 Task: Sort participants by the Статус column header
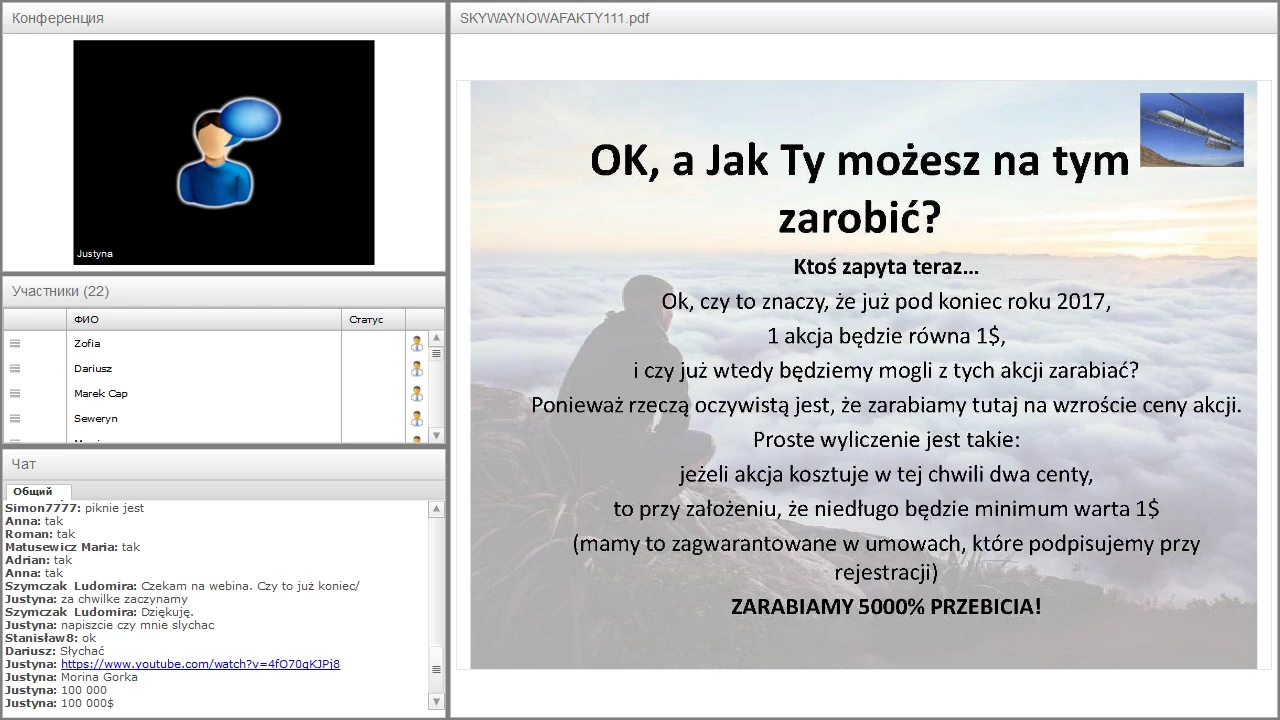tap(373, 319)
